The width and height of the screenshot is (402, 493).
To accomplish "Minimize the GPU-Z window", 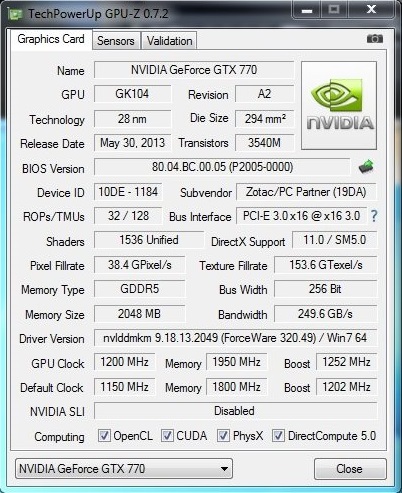I will [307, 10].
